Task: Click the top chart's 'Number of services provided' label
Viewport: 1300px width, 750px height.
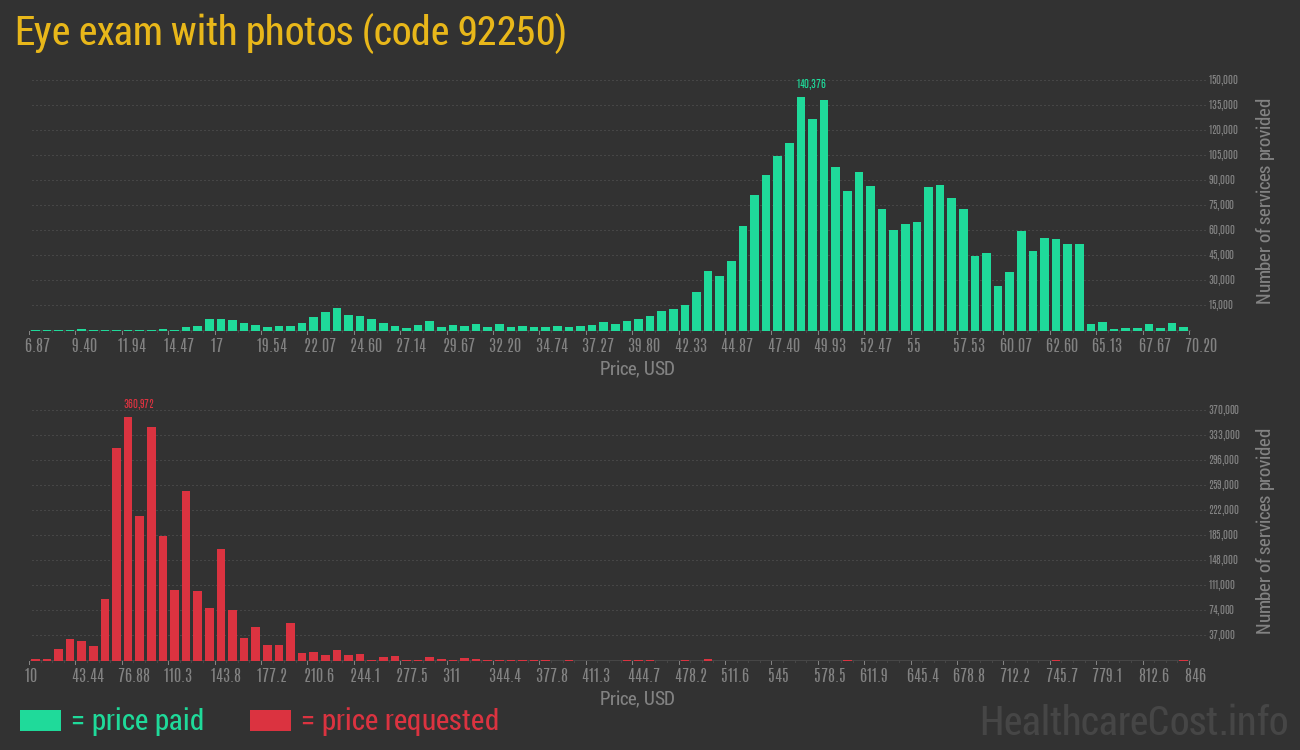Action: [x=1264, y=201]
